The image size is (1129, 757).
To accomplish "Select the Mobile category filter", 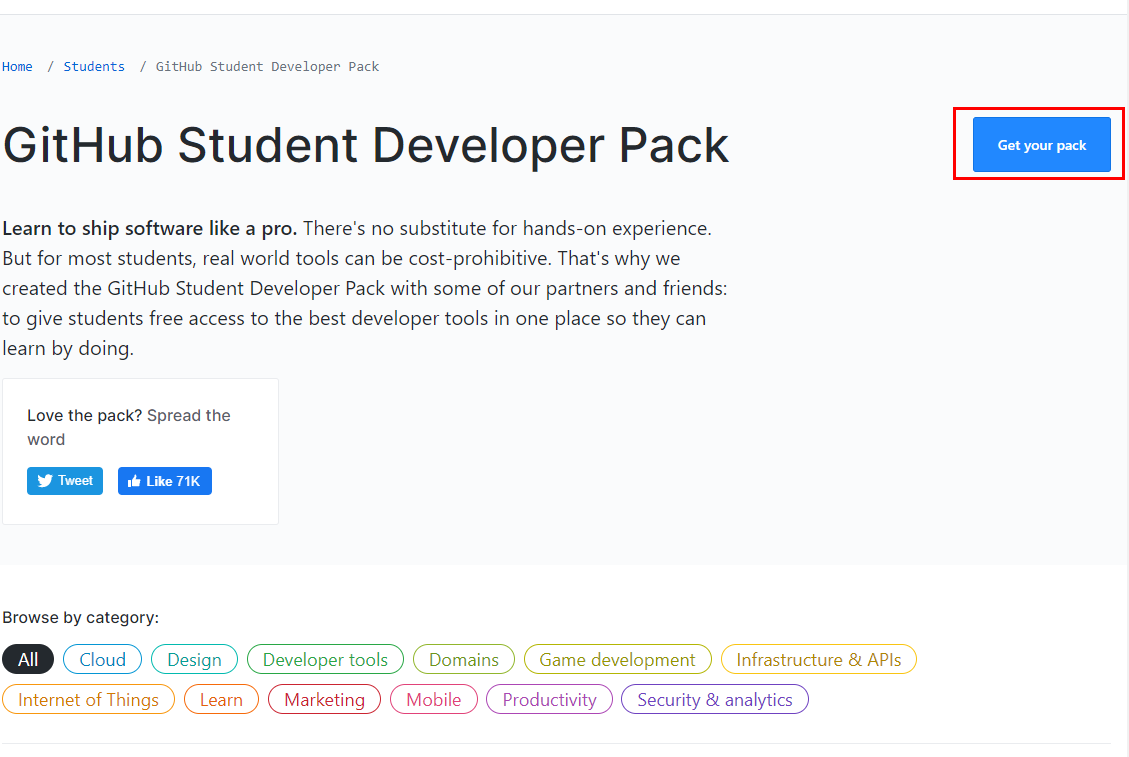I will 433,699.
